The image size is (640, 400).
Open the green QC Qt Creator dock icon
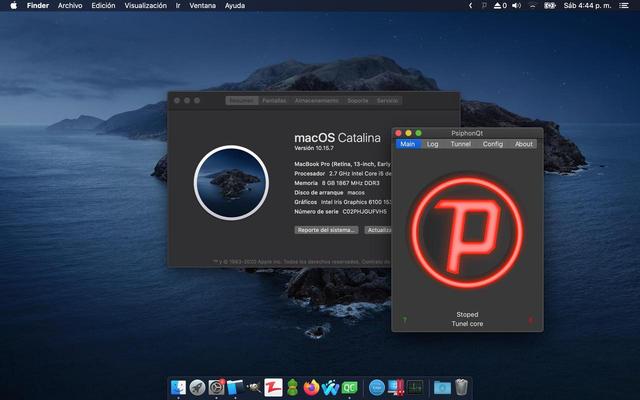[x=349, y=387]
